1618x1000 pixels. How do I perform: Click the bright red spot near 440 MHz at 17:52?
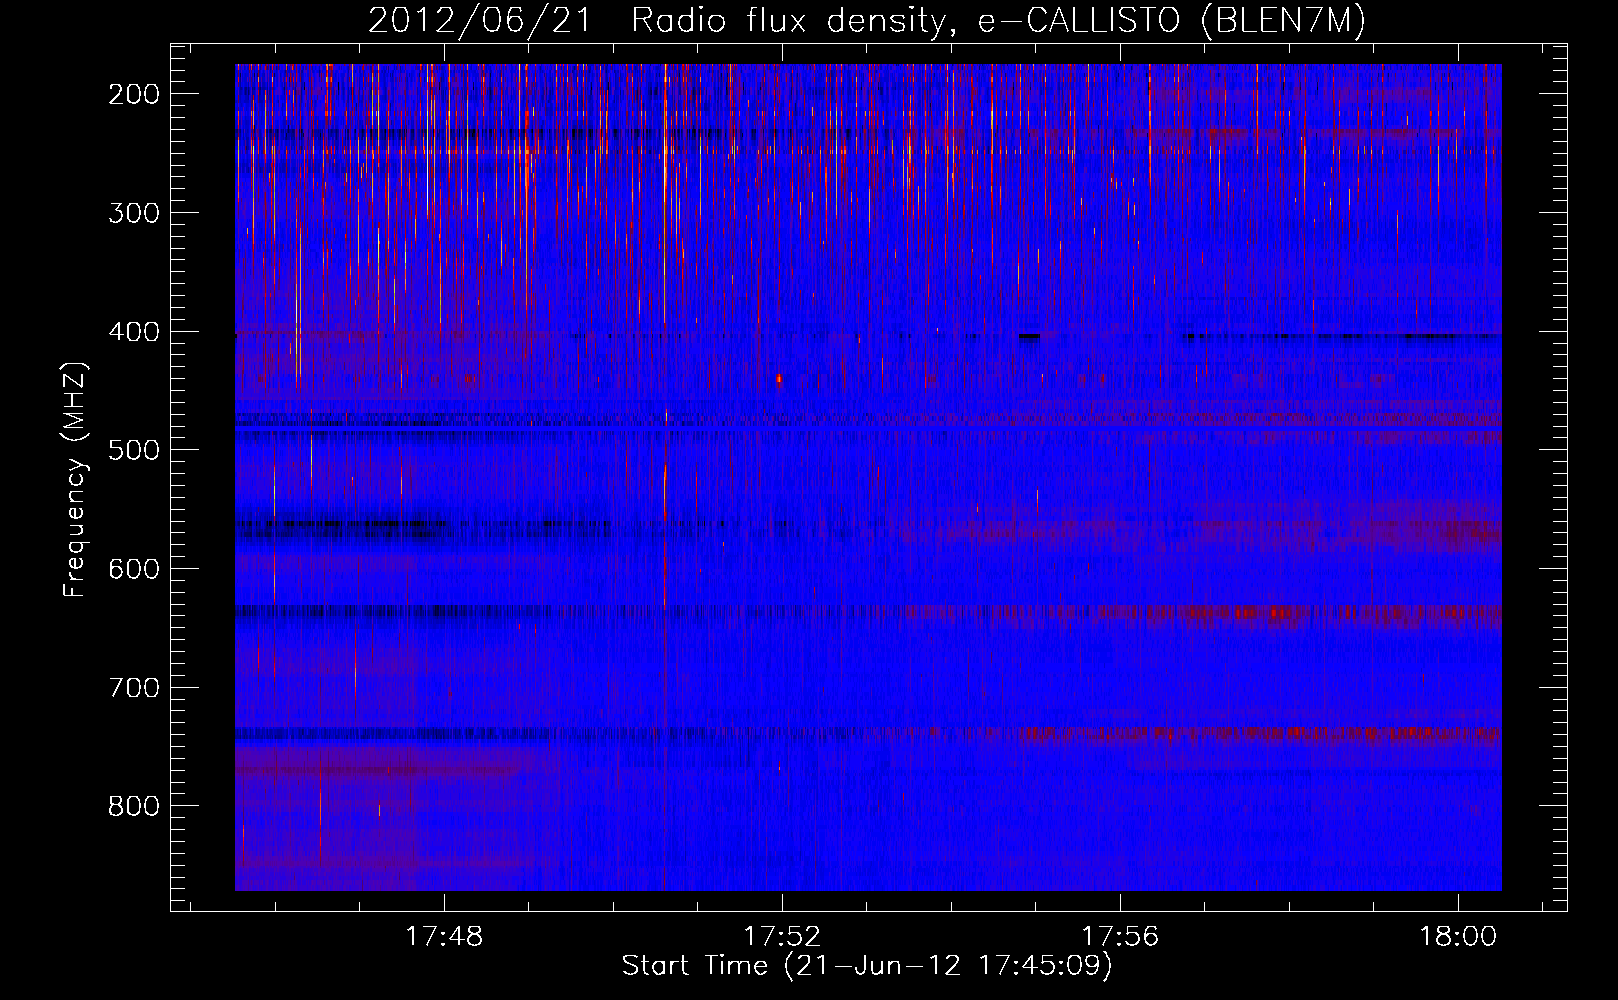pos(779,378)
